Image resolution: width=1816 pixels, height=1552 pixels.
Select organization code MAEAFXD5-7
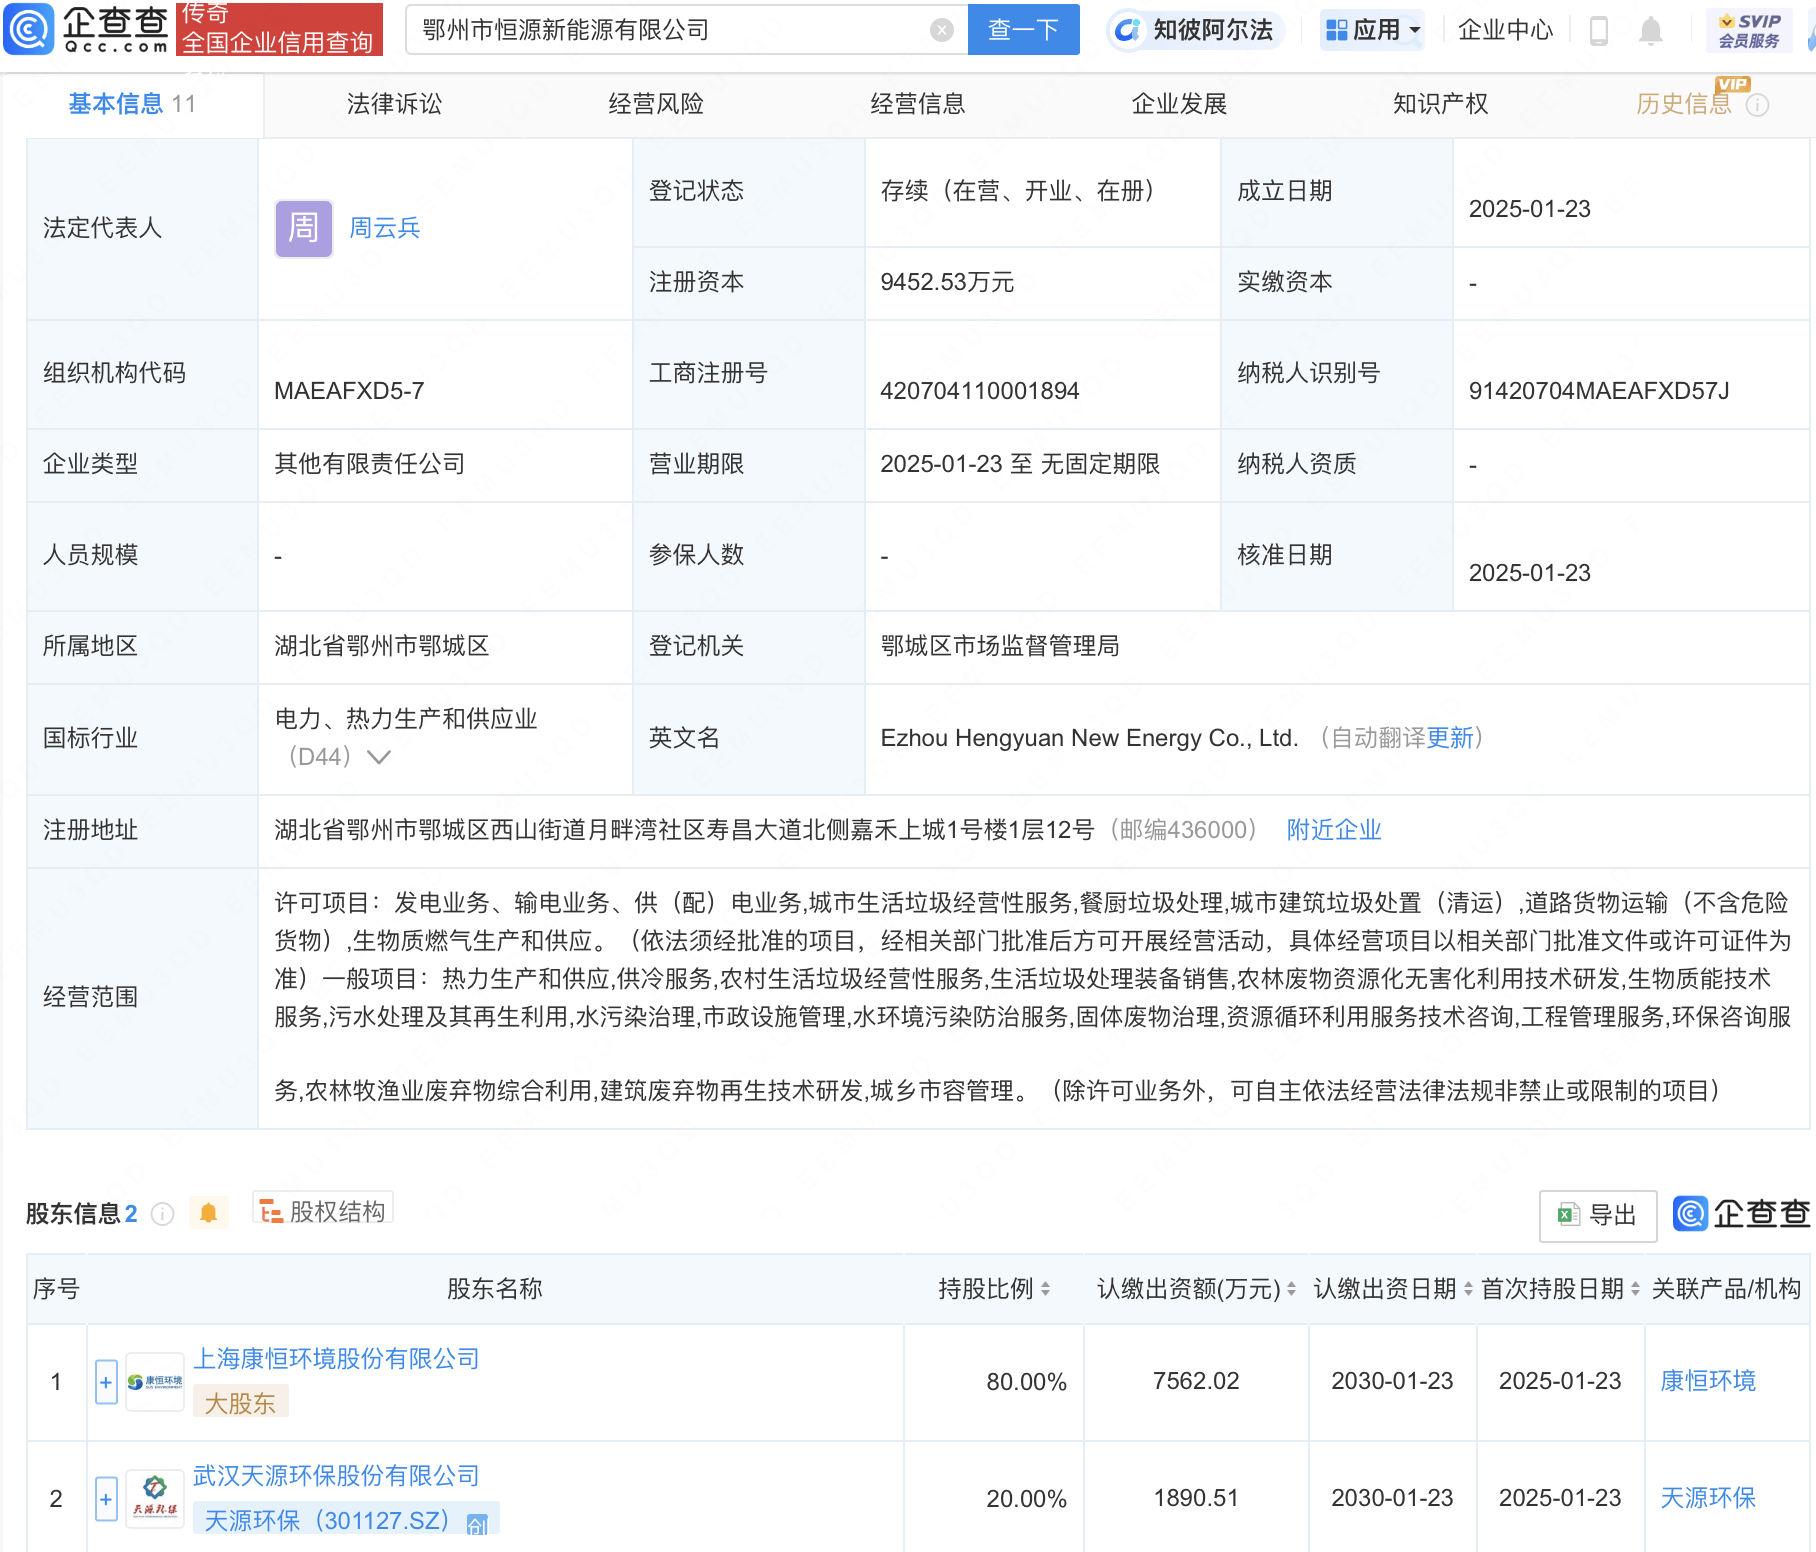(349, 391)
